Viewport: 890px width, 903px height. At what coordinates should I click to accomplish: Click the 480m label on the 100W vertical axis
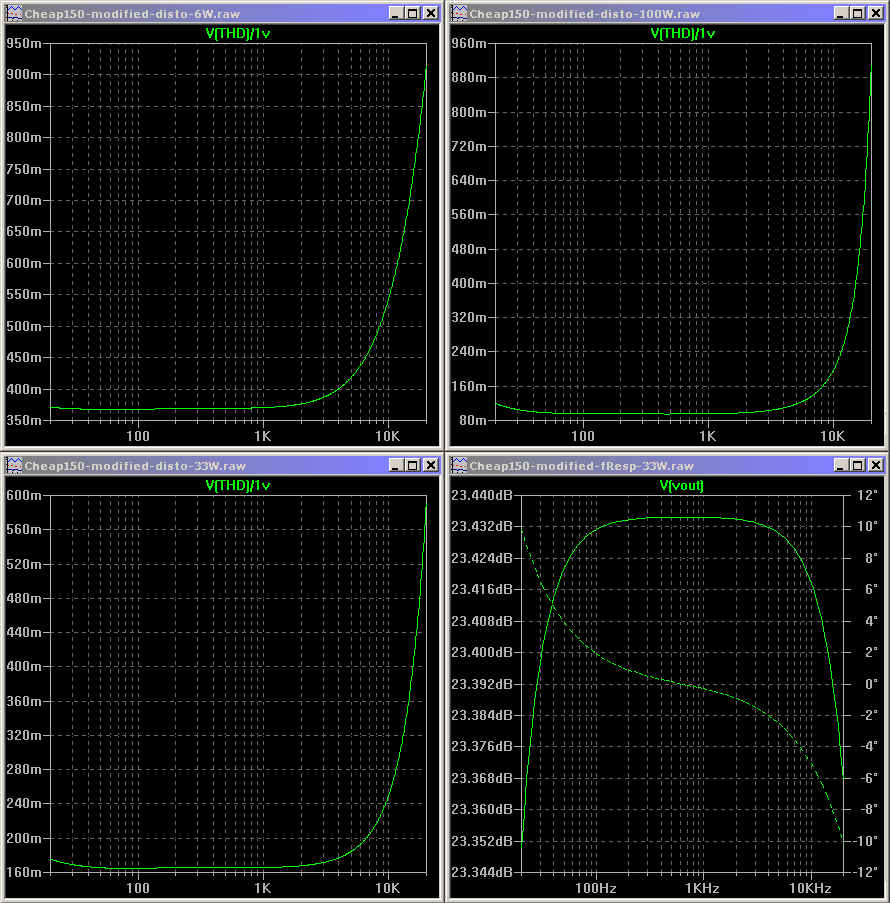469,249
